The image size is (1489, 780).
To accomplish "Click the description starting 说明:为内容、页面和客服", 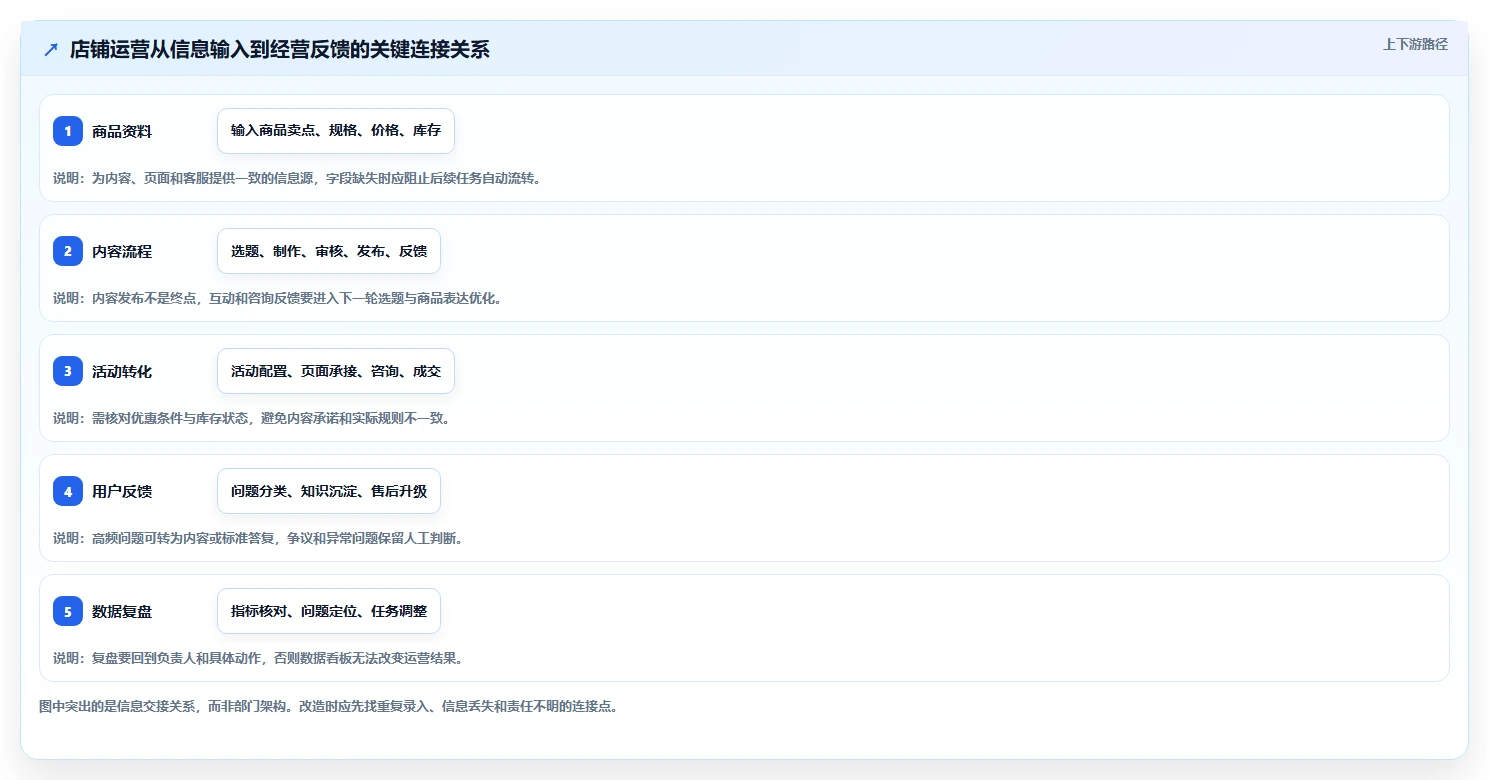I will click(x=297, y=178).
